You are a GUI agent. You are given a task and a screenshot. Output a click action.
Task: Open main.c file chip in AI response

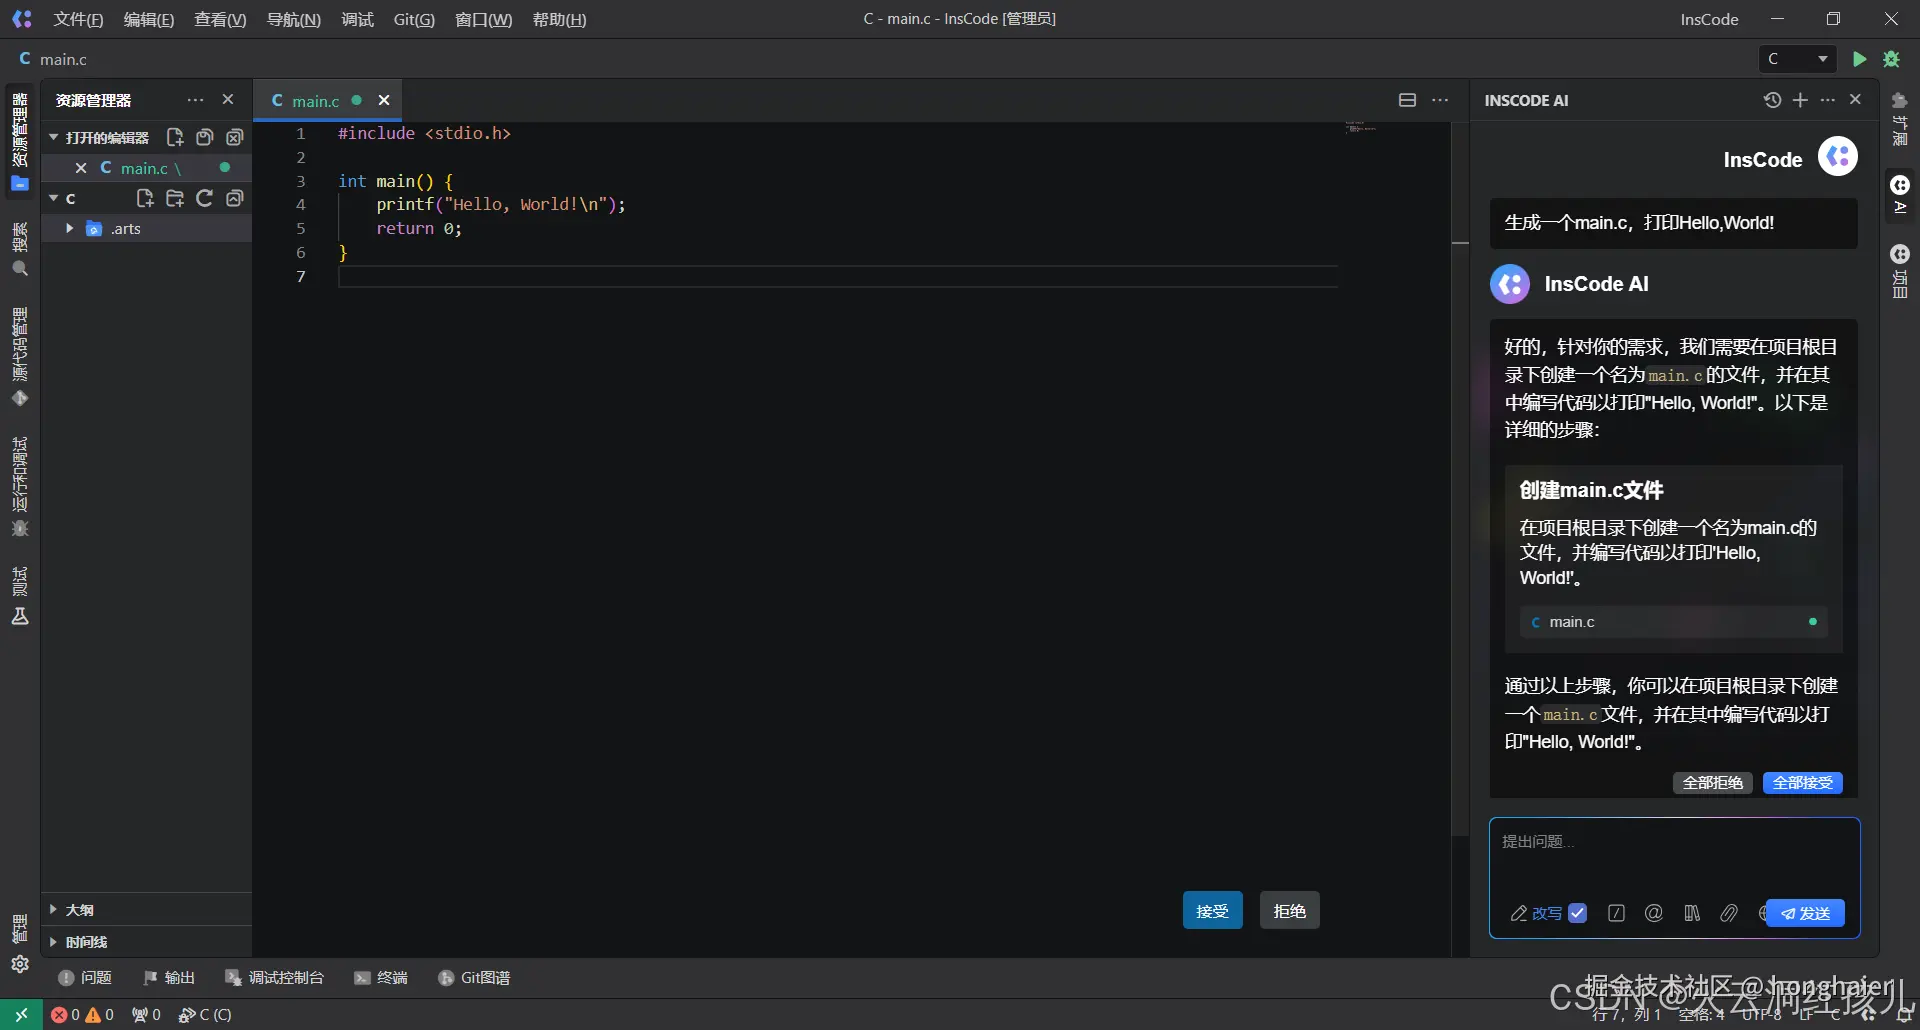pos(1674,622)
